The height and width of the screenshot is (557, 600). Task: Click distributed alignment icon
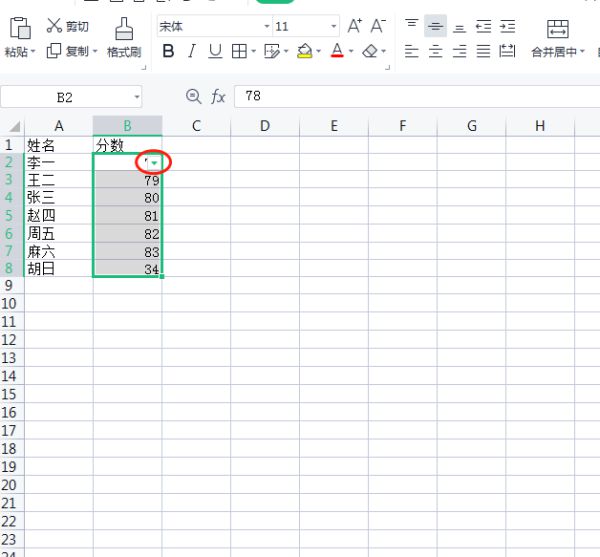507,51
